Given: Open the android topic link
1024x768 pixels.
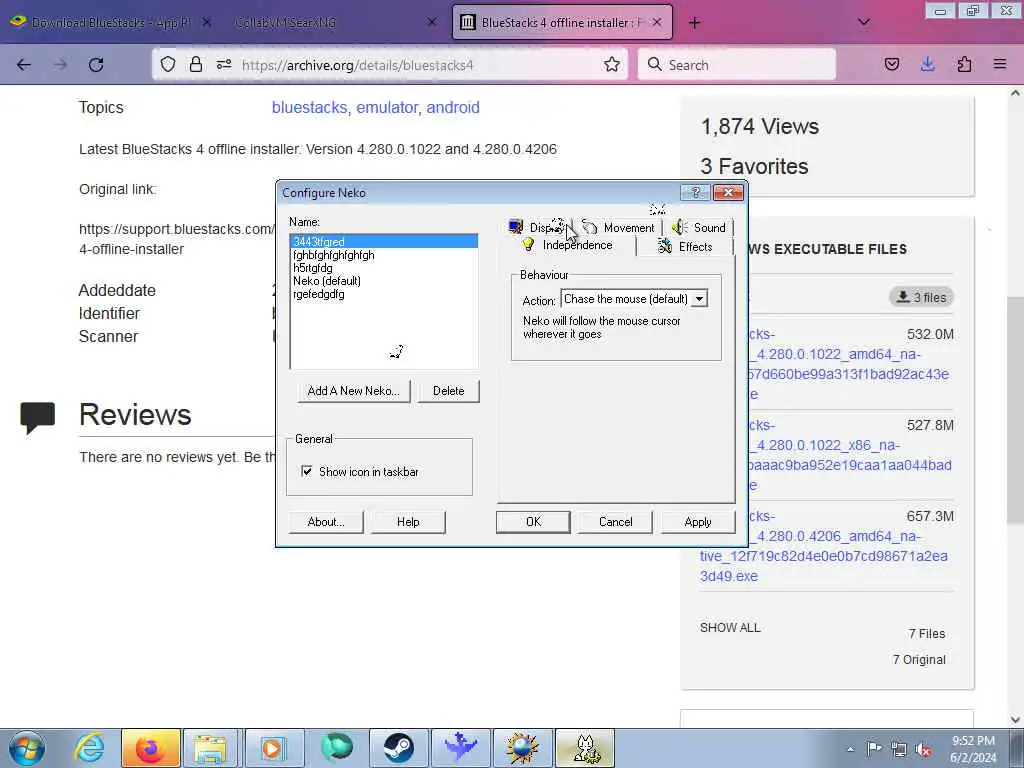Looking at the screenshot, I should click(453, 107).
